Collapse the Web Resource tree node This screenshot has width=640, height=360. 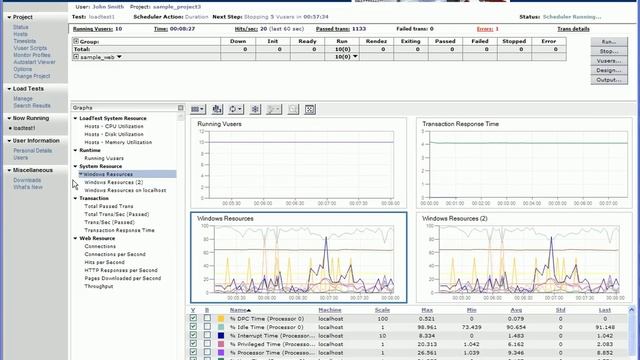pos(75,238)
